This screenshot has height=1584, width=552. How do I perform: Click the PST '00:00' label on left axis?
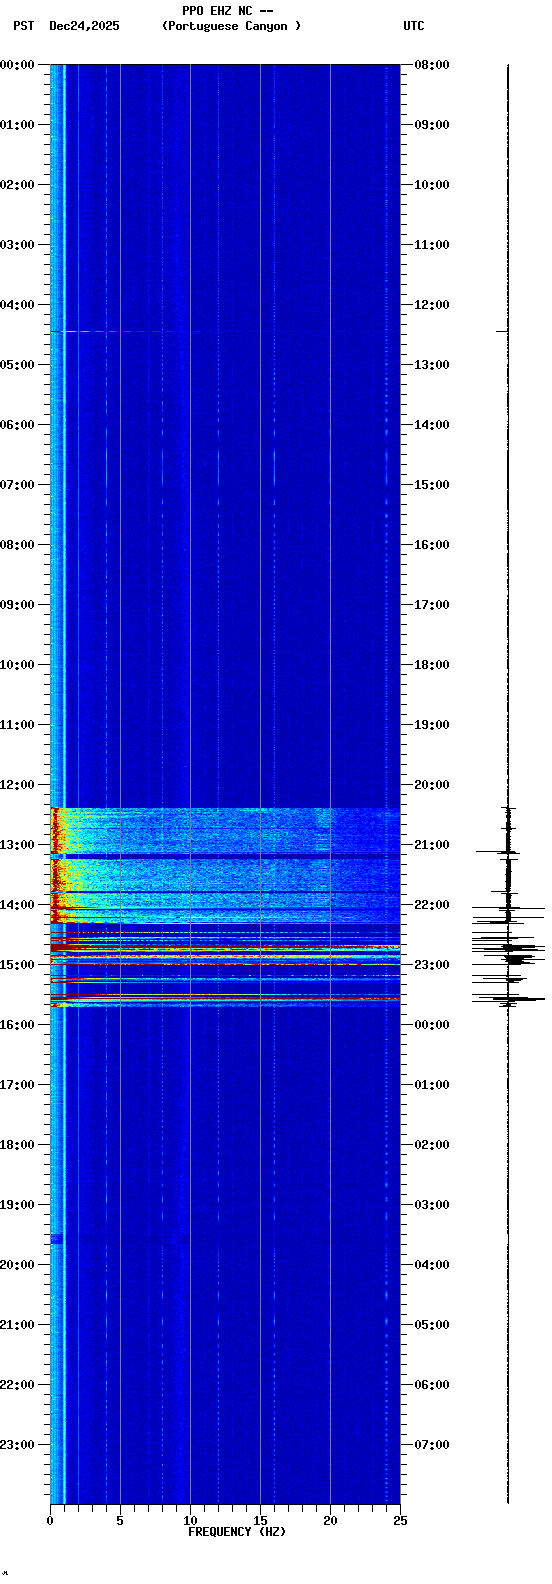(17, 65)
